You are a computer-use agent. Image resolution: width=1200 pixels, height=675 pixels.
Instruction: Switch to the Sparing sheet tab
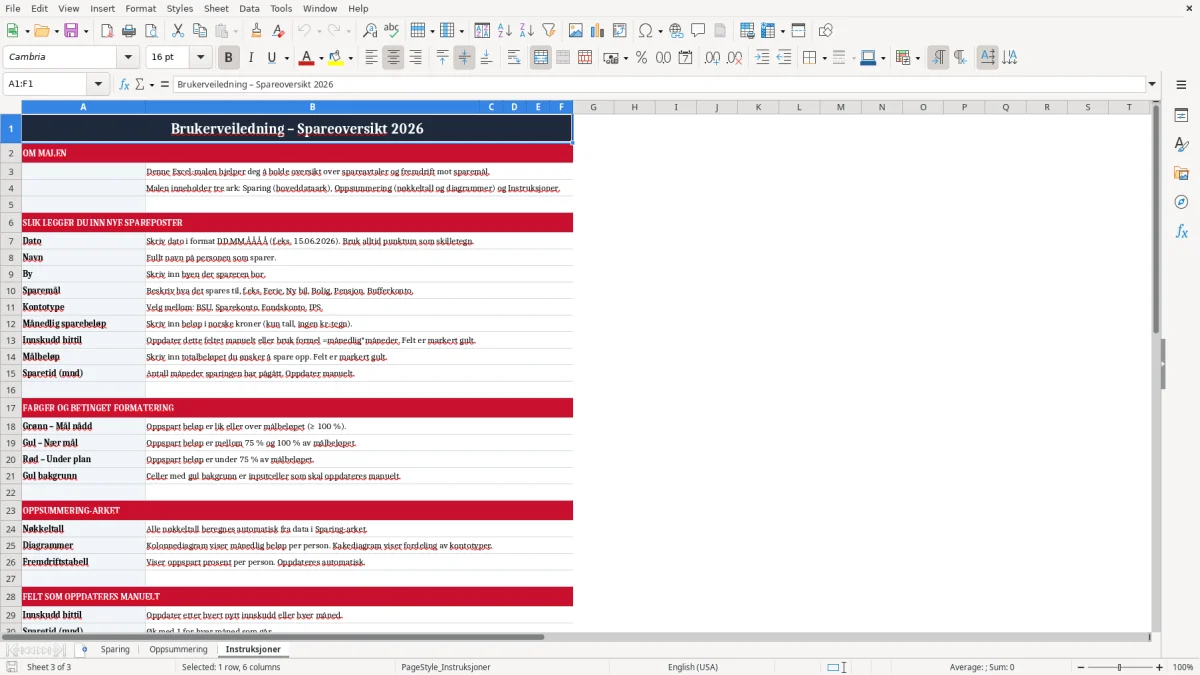(x=115, y=649)
